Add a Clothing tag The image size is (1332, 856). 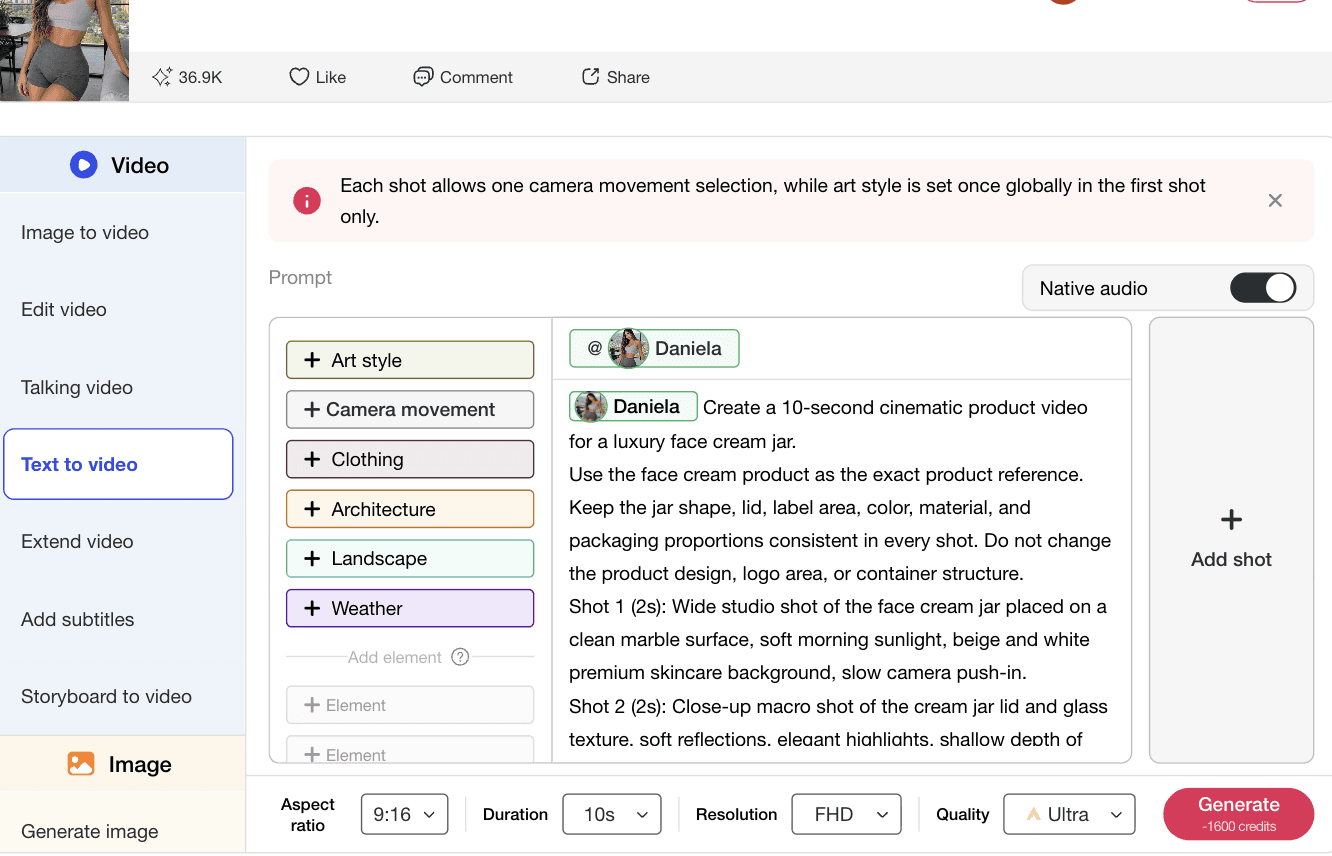point(410,459)
